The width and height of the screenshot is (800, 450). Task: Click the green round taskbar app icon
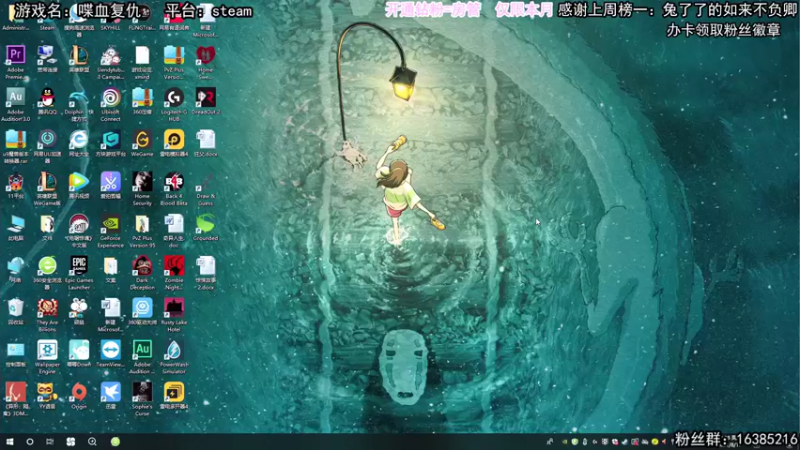[115, 441]
